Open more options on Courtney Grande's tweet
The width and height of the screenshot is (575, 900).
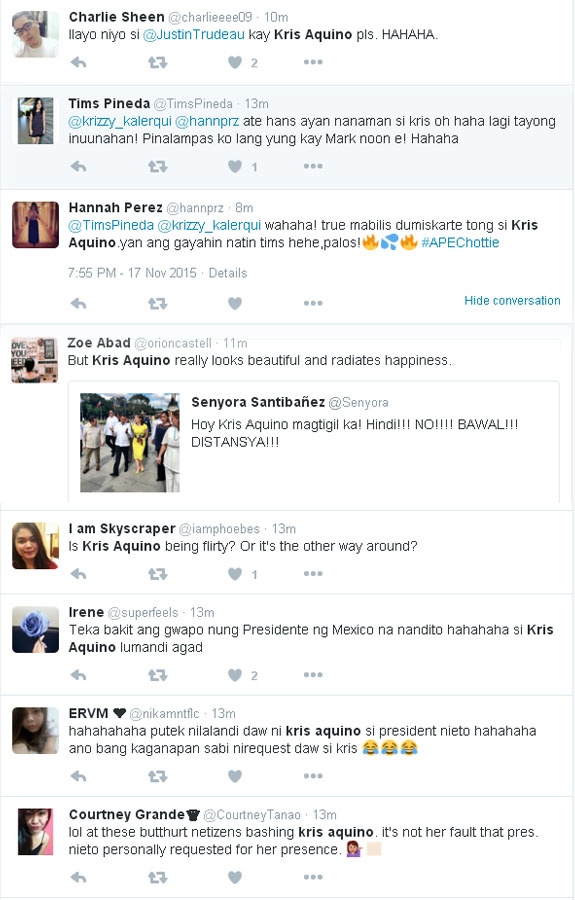[313, 877]
